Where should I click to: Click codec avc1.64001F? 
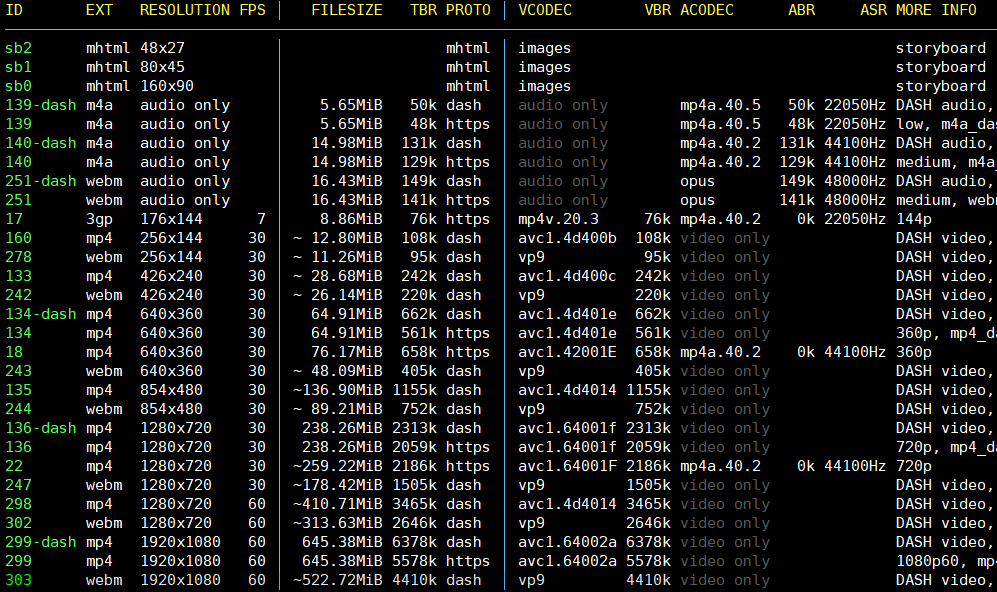point(567,467)
